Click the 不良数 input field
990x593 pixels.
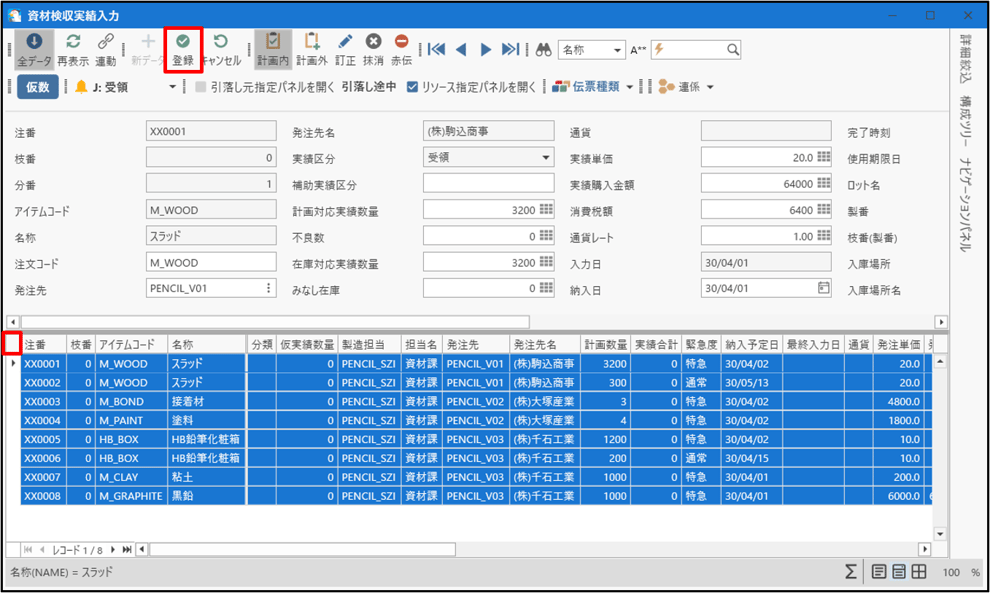(x=488, y=236)
